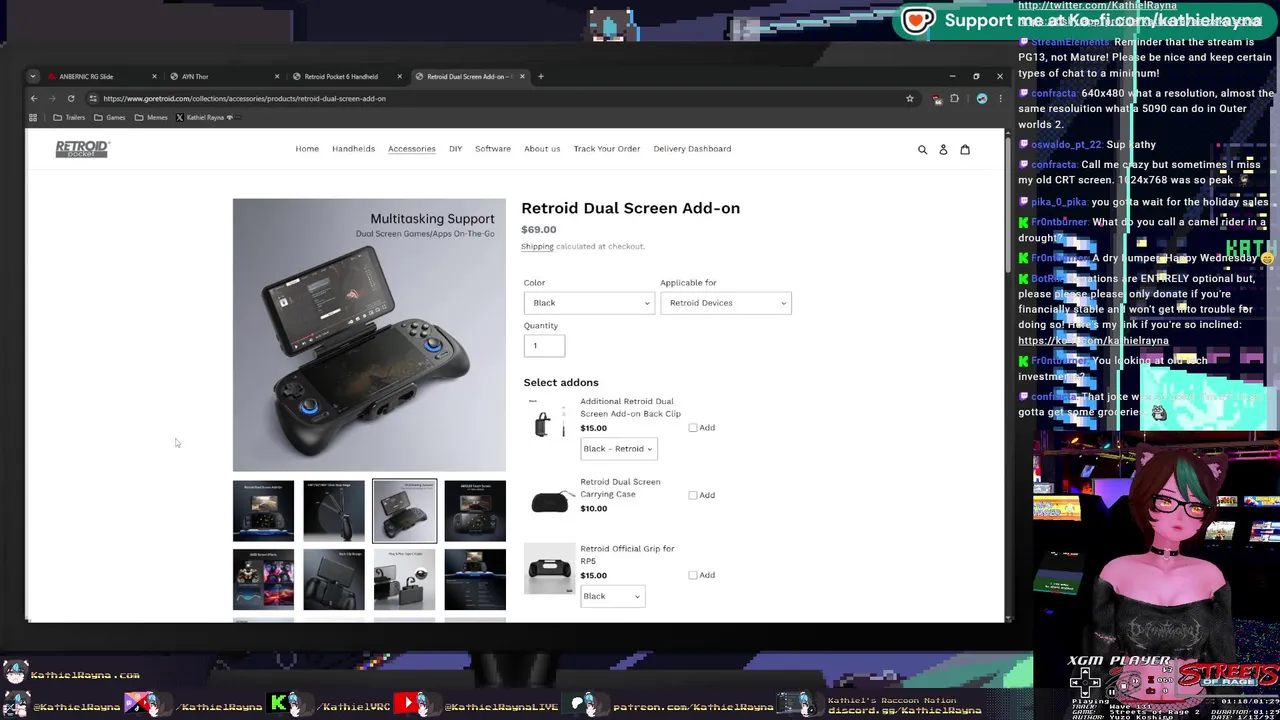The height and width of the screenshot is (720, 1280).
Task: Go back with browser back arrow
Action: tap(33, 98)
